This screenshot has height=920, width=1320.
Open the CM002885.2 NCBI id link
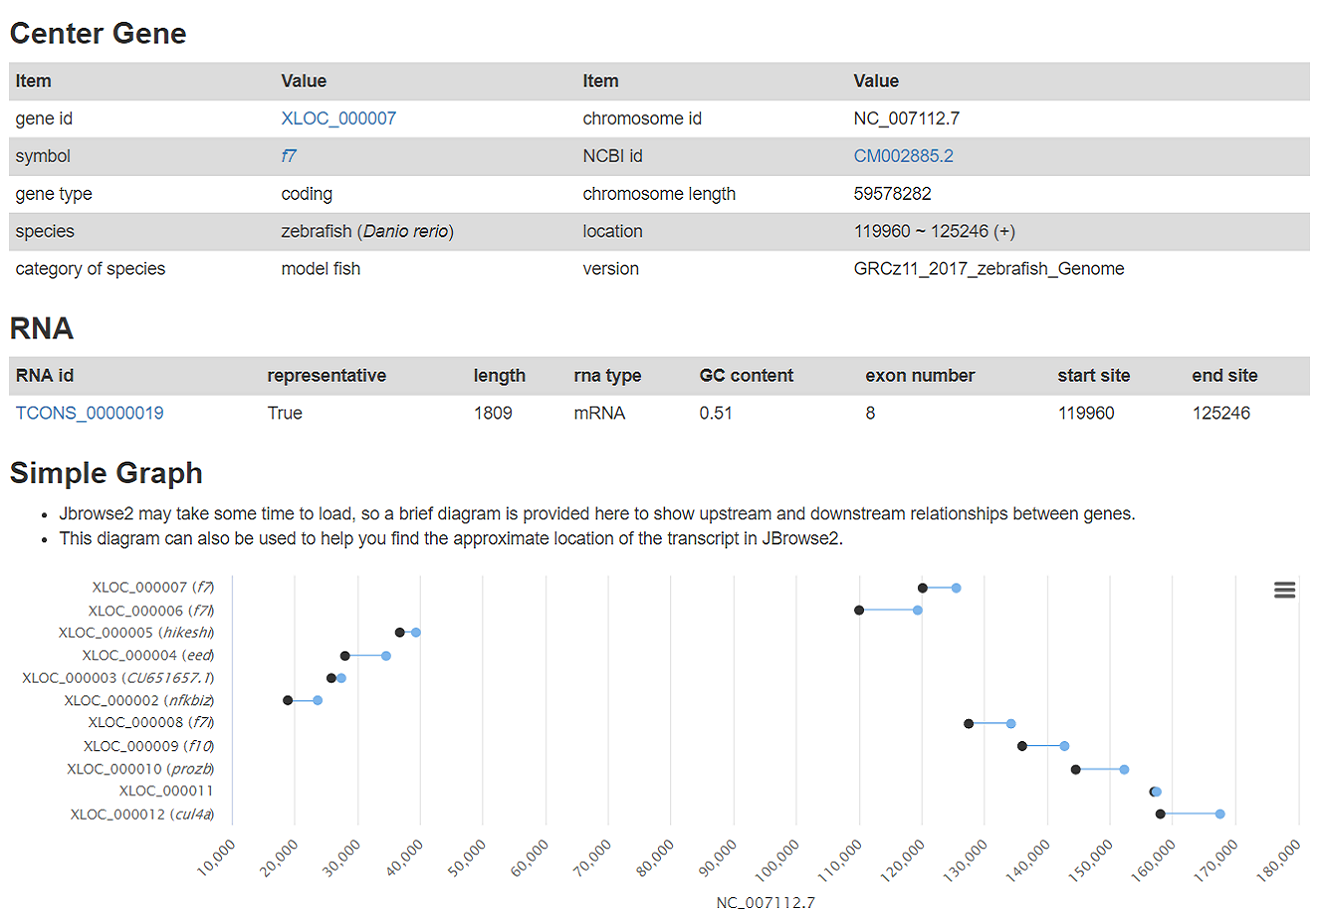pyautogui.click(x=903, y=156)
